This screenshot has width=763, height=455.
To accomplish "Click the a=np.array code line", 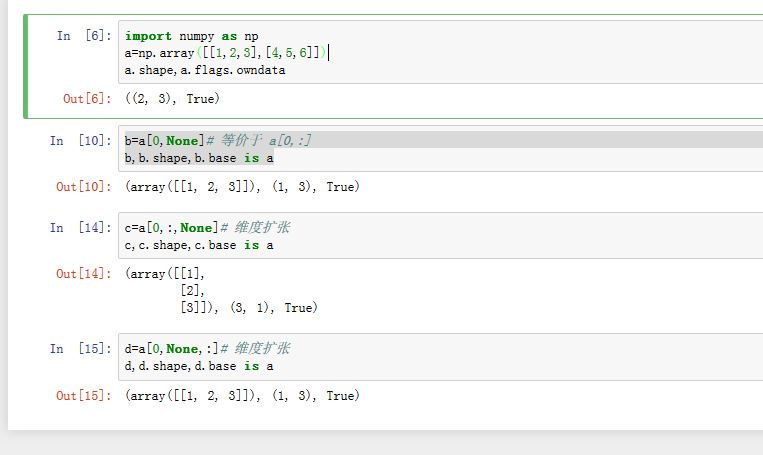I will (x=225, y=52).
